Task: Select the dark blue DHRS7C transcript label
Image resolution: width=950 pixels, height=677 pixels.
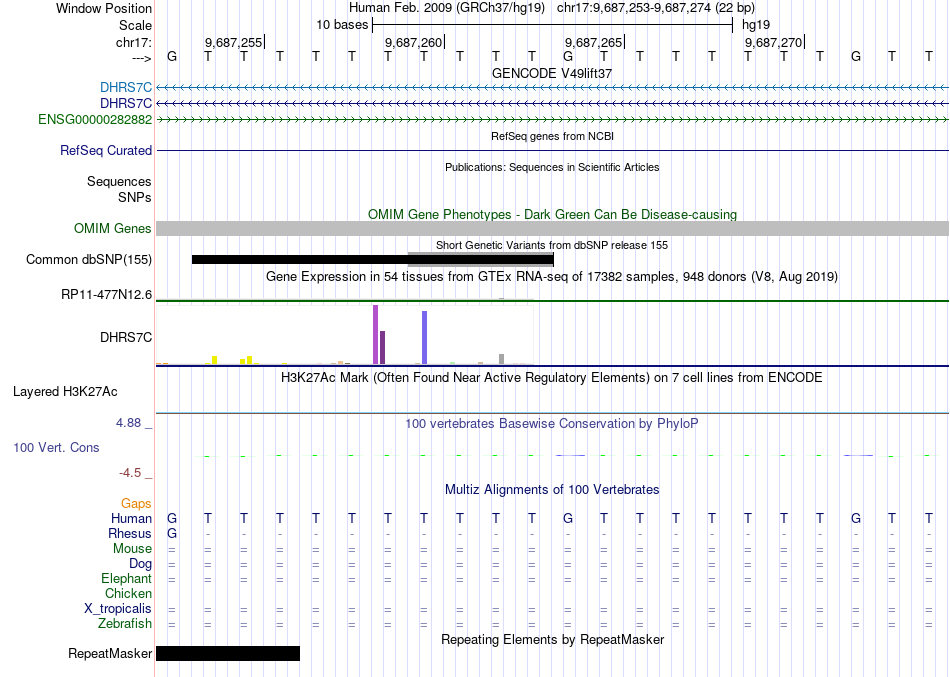Action: (x=126, y=104)
